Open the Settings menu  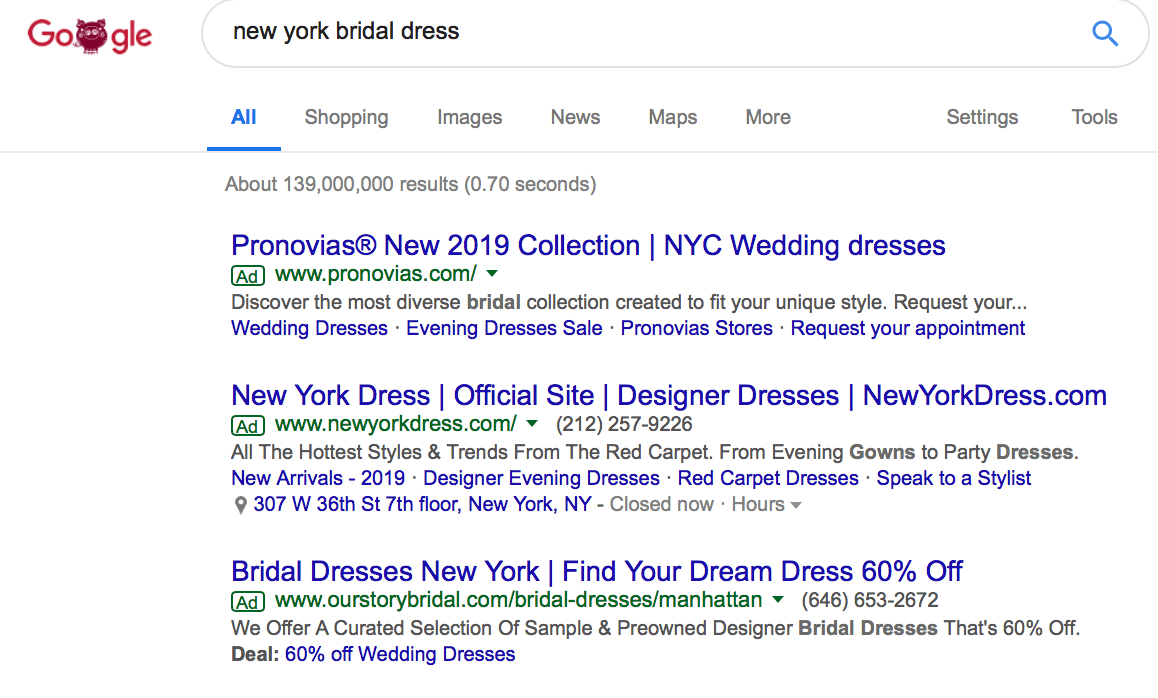[982, 117]
